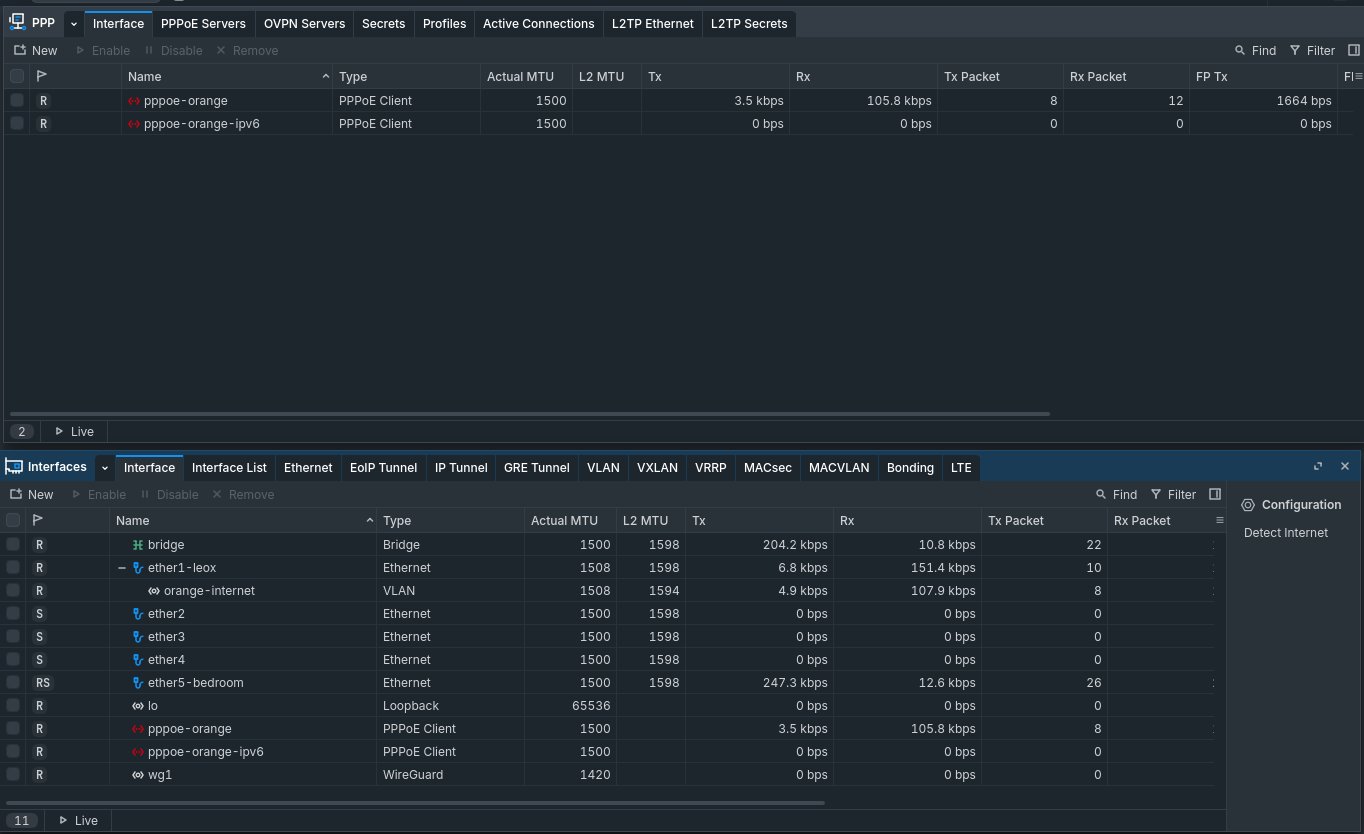Click the PPP horizontal scrollbar
The height and width of the screenshot is (834, 1364).
point(530,413)
